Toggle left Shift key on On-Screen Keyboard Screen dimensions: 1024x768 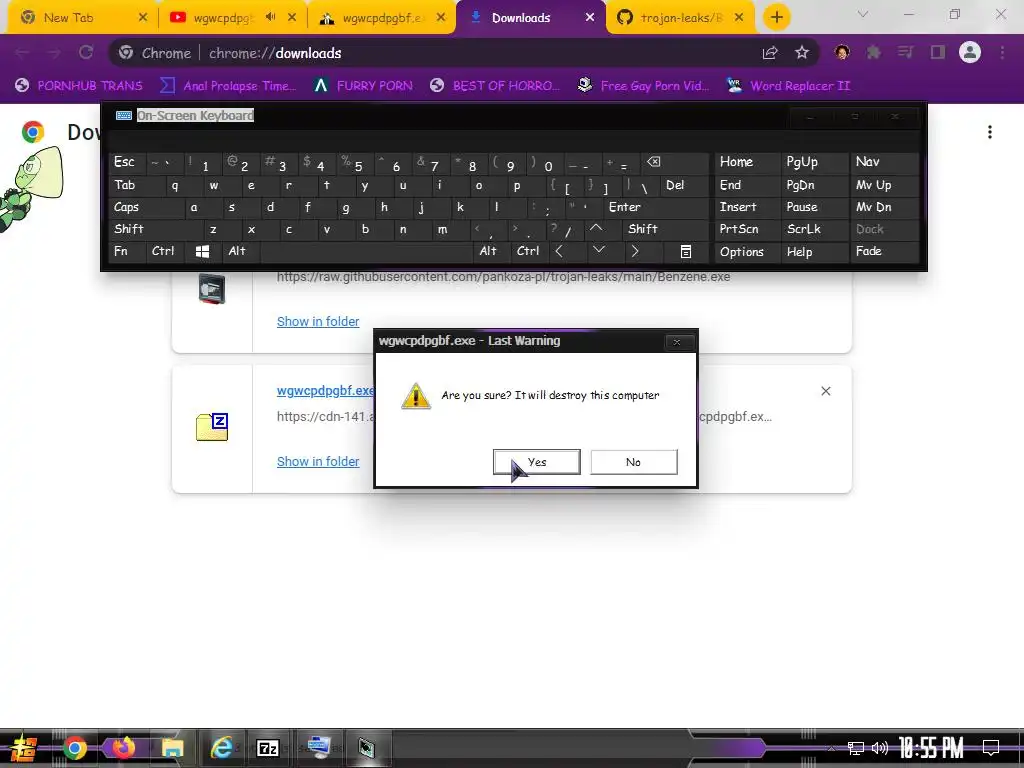(155, 229)
